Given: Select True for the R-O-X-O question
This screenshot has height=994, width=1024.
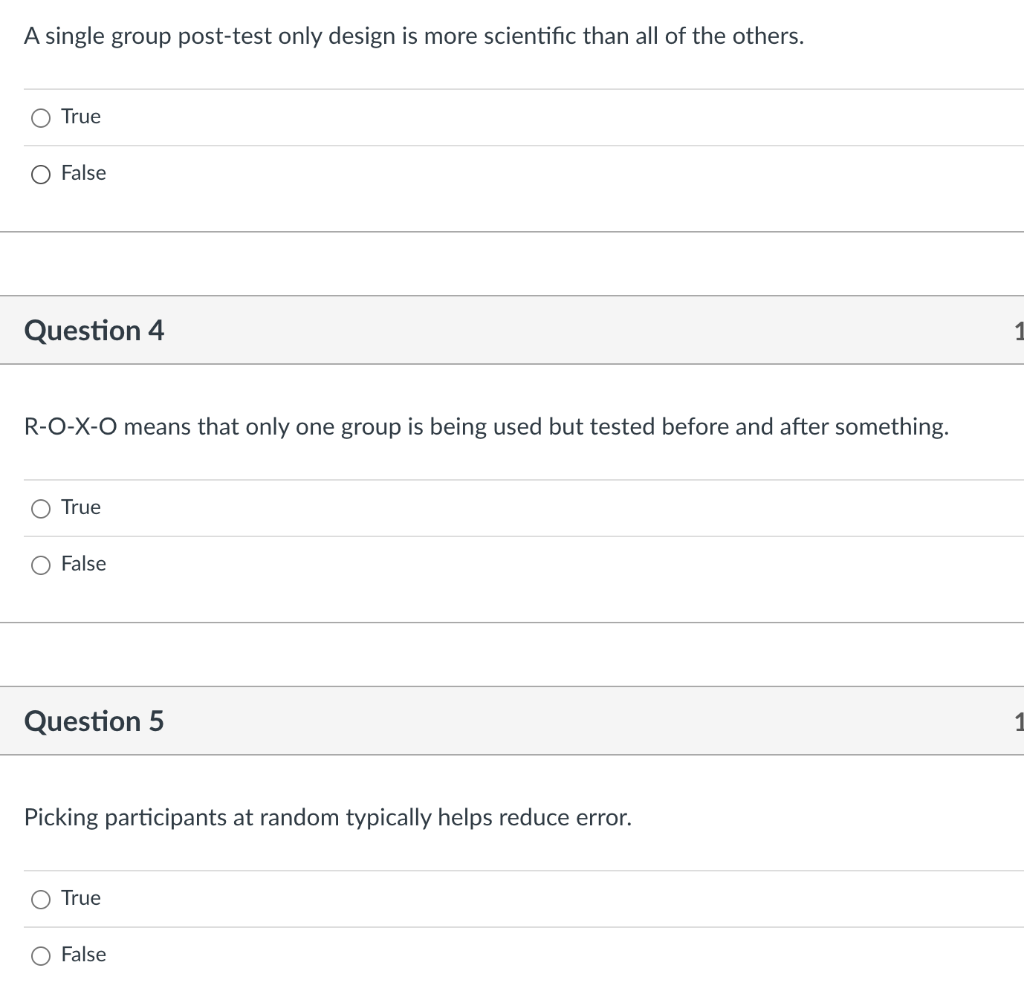Looking at the screenshot, I should pyautogui.click(x=40, y=508).
